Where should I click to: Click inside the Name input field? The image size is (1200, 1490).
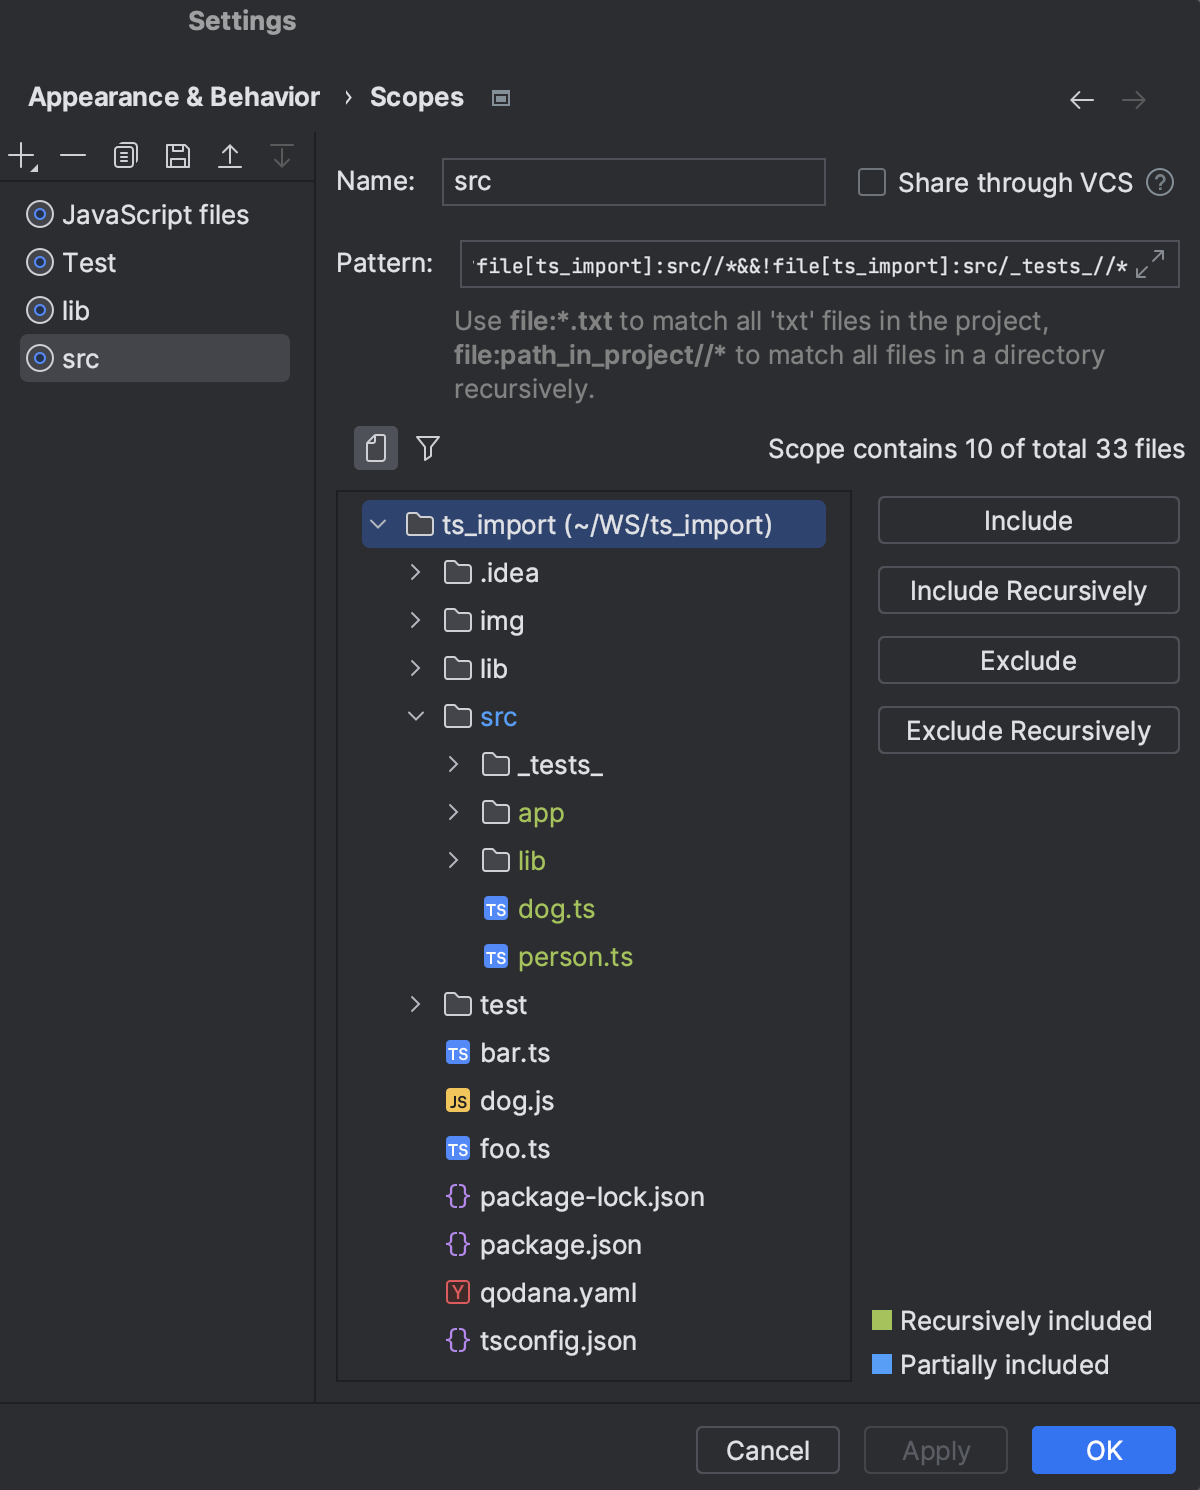click(632, 181)
